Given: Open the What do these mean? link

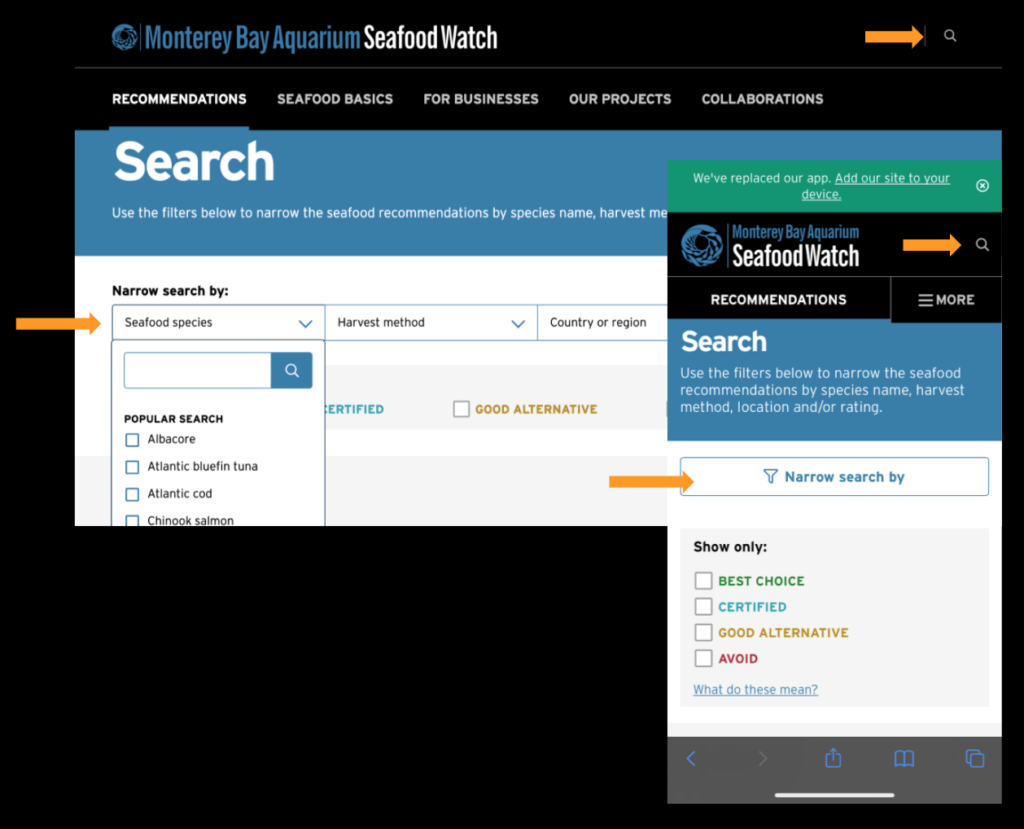Looking at the screenshot, I should pos(755,690).
